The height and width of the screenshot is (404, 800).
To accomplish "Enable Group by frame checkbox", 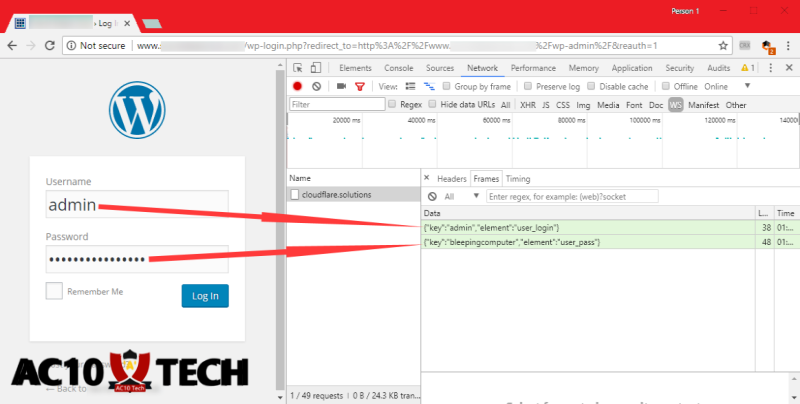I will (446, 86).
